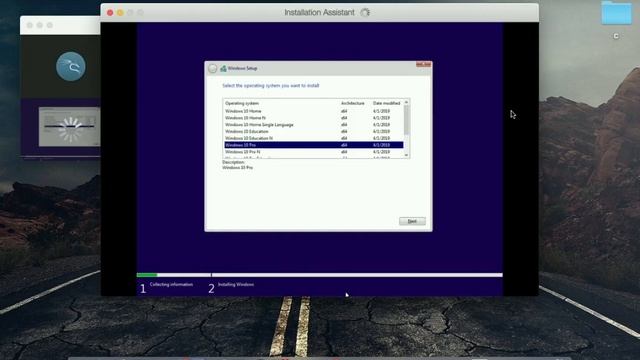
Task: Click the Installing Windows step label
Action: pyautogui.click(x=236, y=284)
